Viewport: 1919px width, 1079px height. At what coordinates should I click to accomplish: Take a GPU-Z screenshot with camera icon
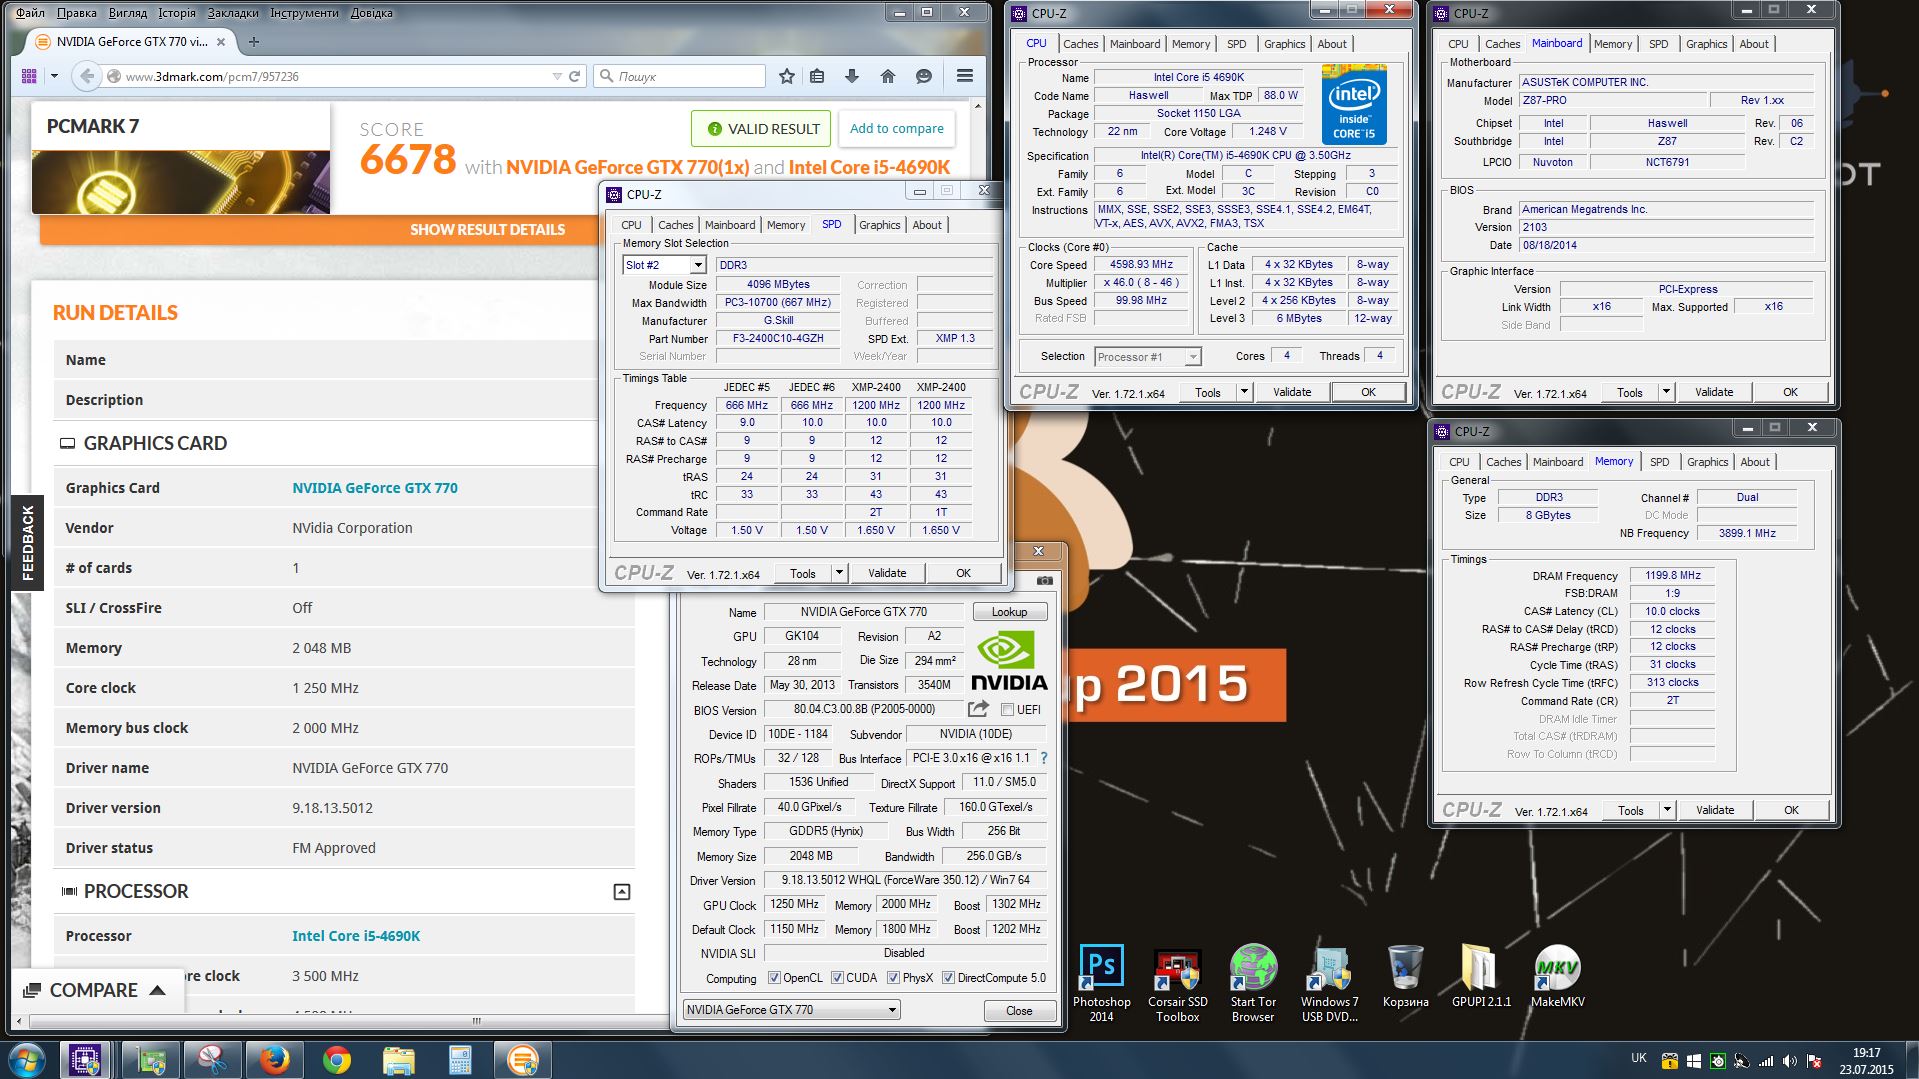coord(1045,580)
